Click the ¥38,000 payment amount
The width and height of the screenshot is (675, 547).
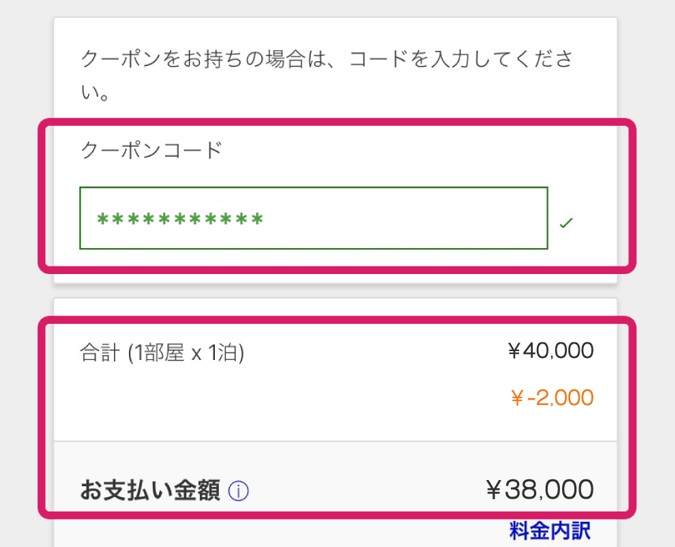tap(539, 490)
